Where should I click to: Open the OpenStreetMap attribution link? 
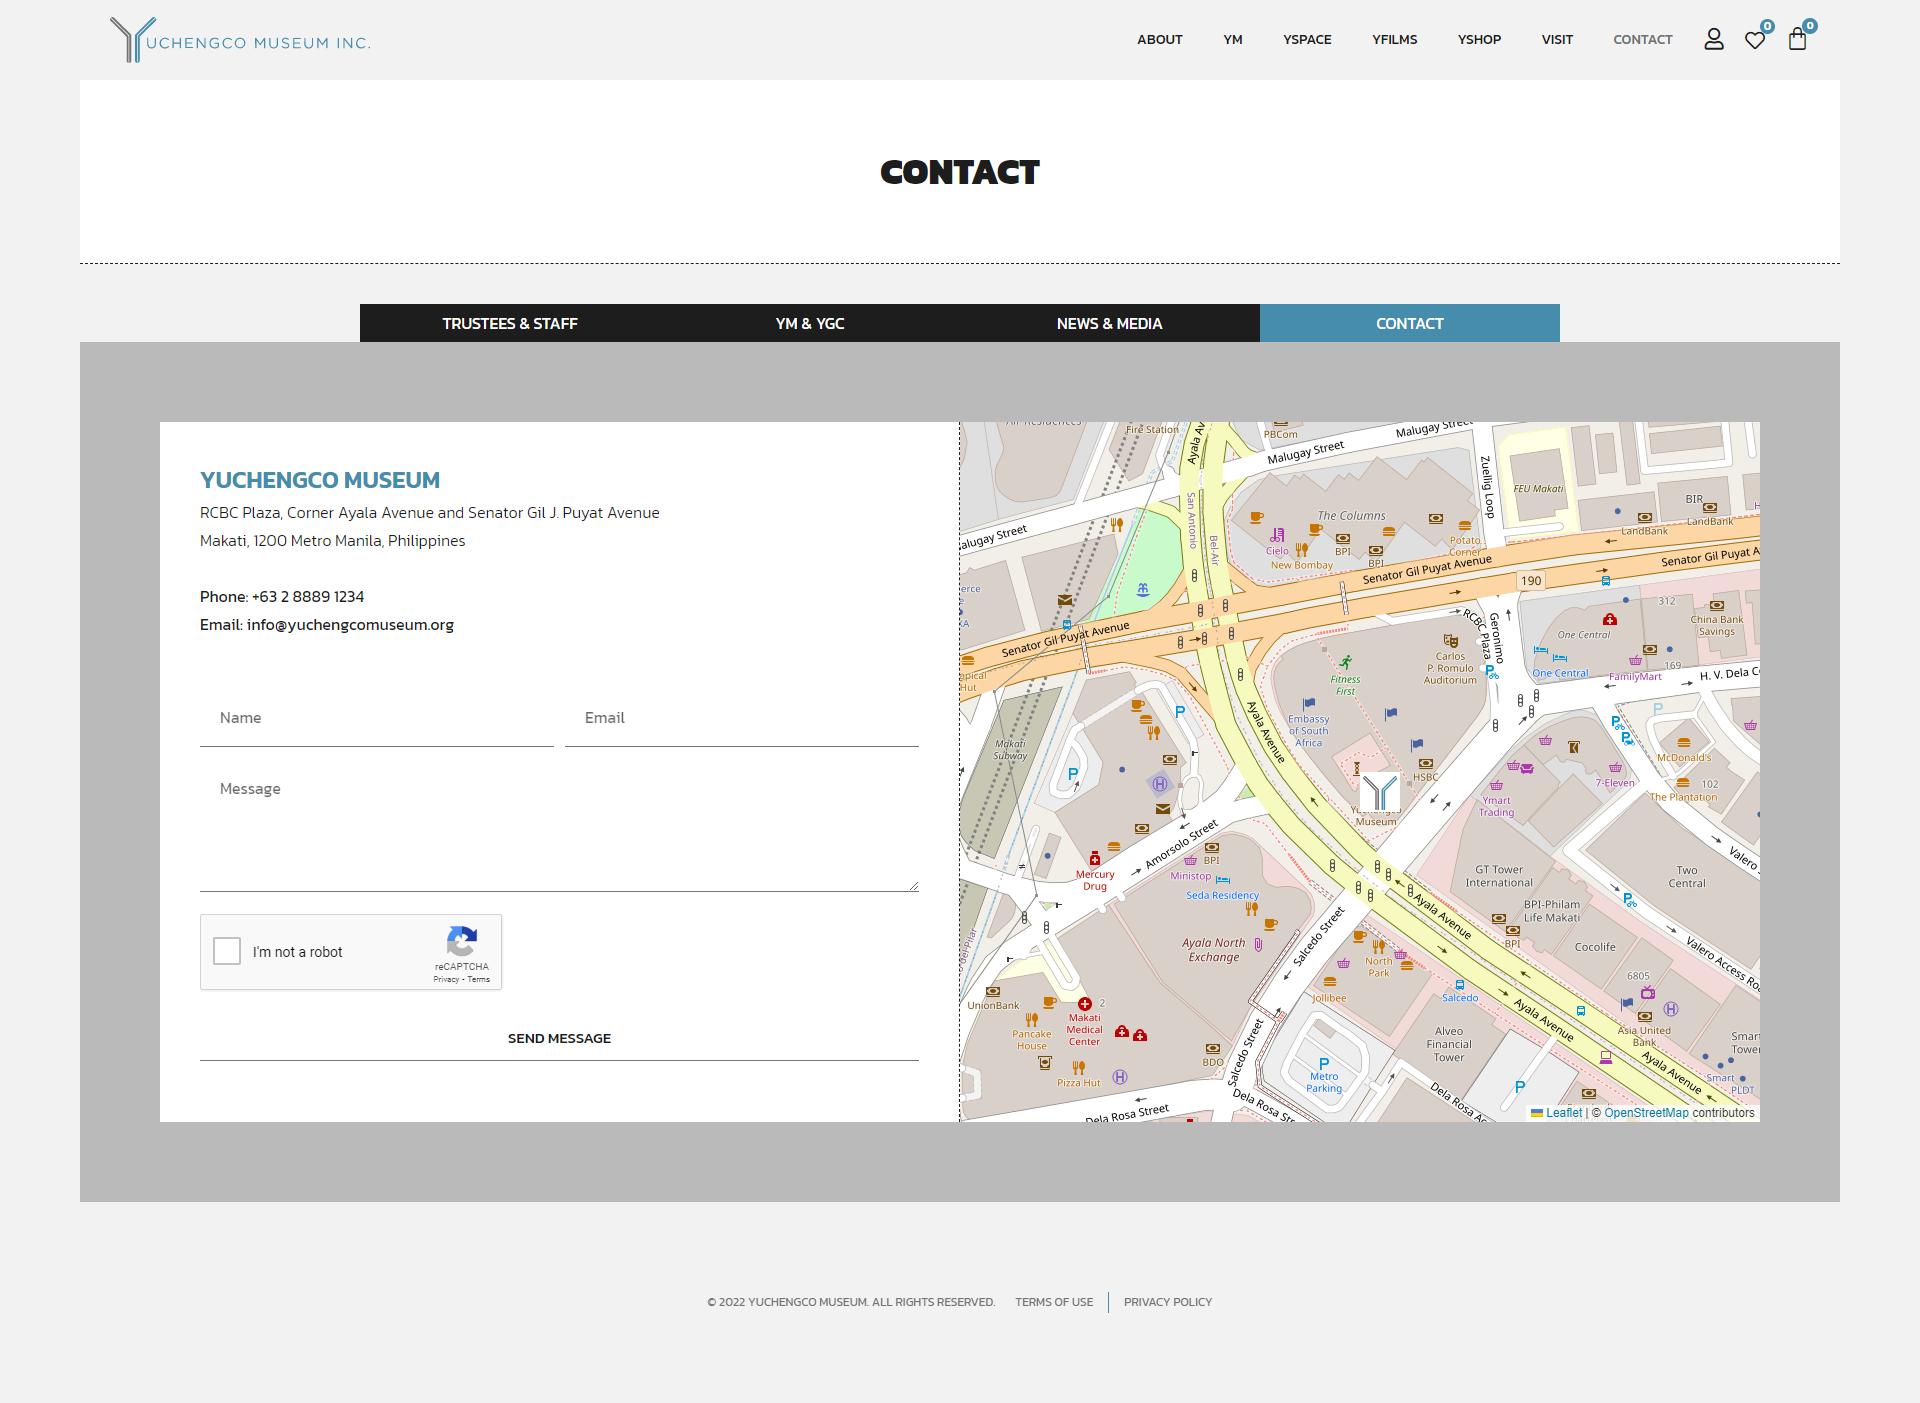(1646, 1113)
